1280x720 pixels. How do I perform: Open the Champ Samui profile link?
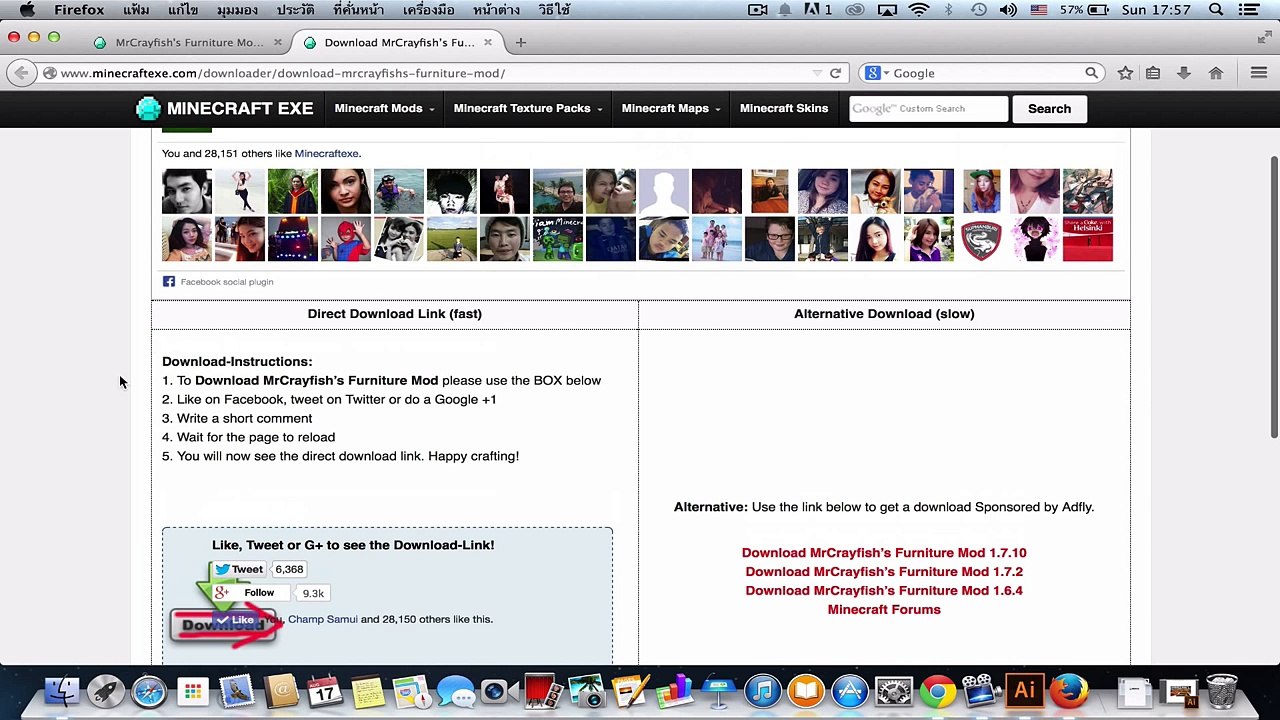click(x=322, y=620)
